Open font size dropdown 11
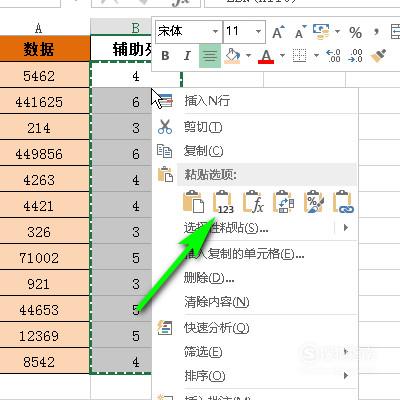400x400 pixels. (258, 32)
